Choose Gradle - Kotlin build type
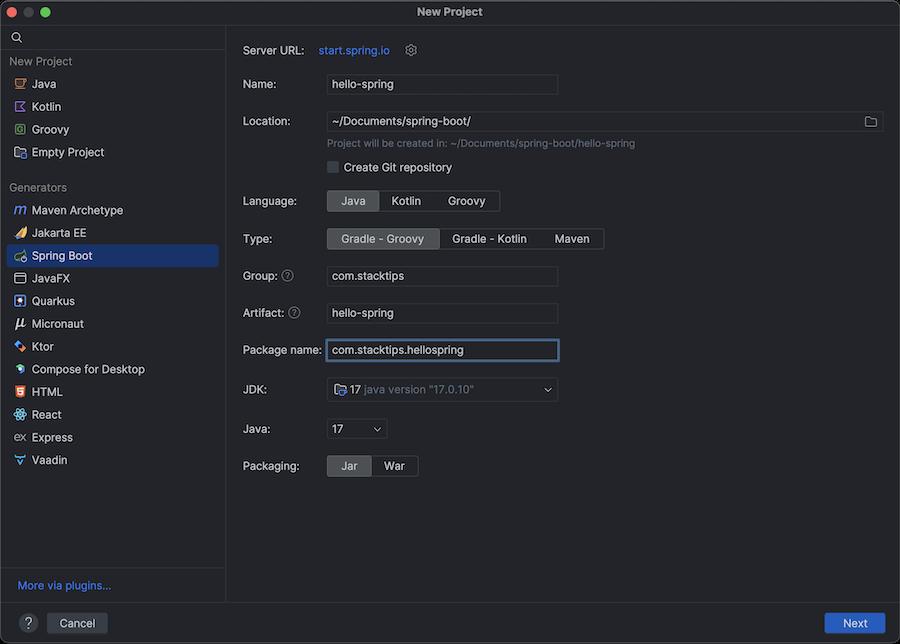 point(489,239)
